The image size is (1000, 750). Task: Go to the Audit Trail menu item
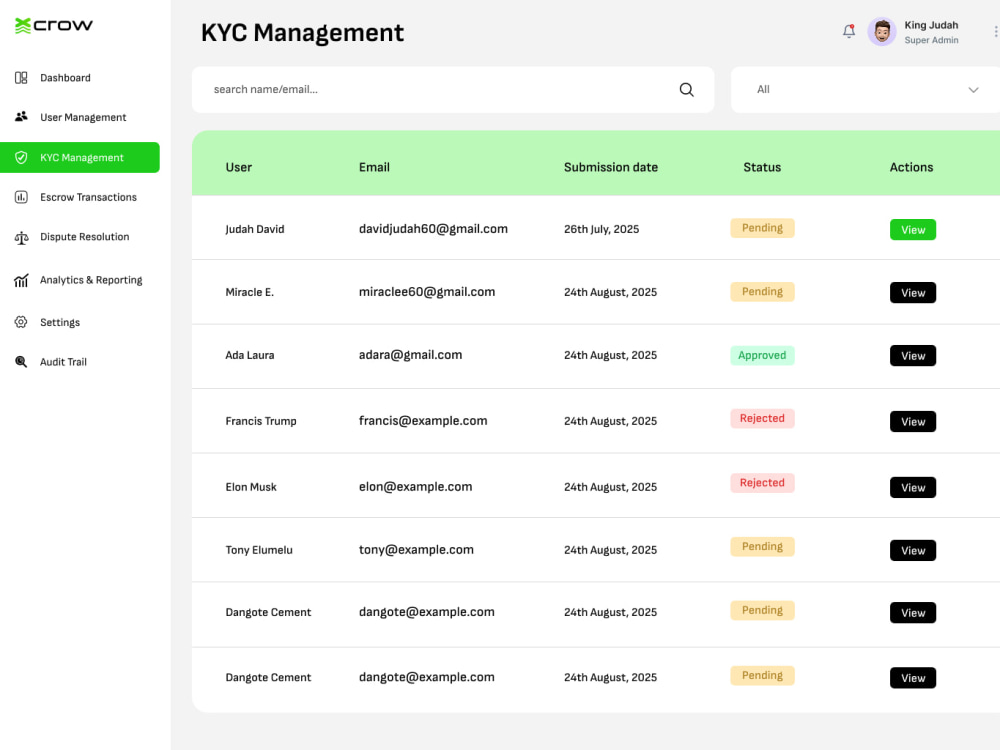pyautogui.click(x=63, y=362)
